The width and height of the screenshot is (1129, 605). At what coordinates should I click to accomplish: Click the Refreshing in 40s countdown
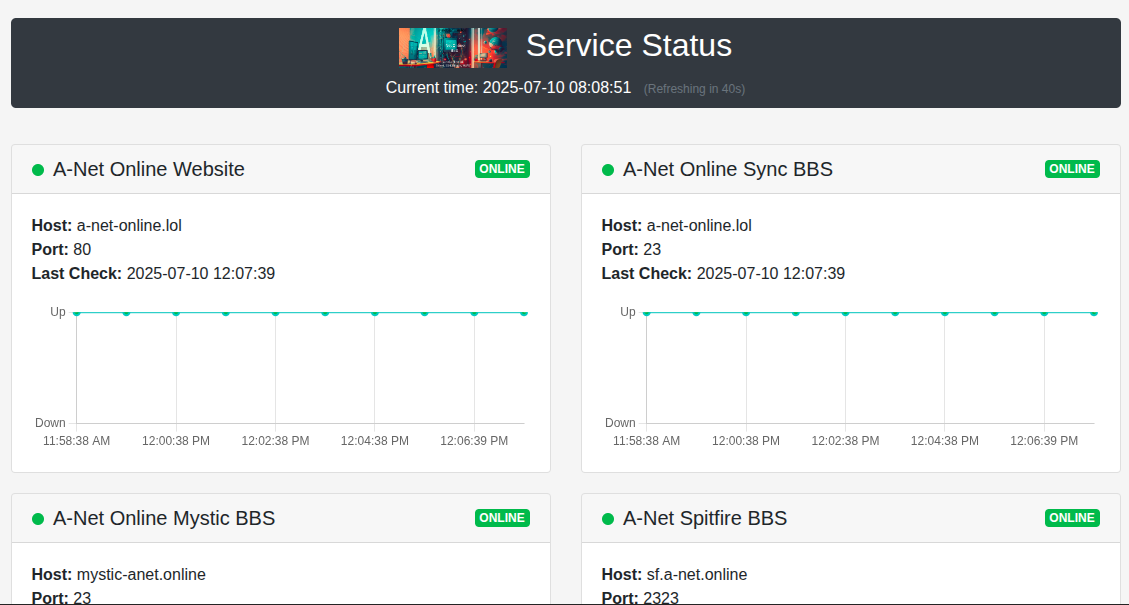point(694,89)
